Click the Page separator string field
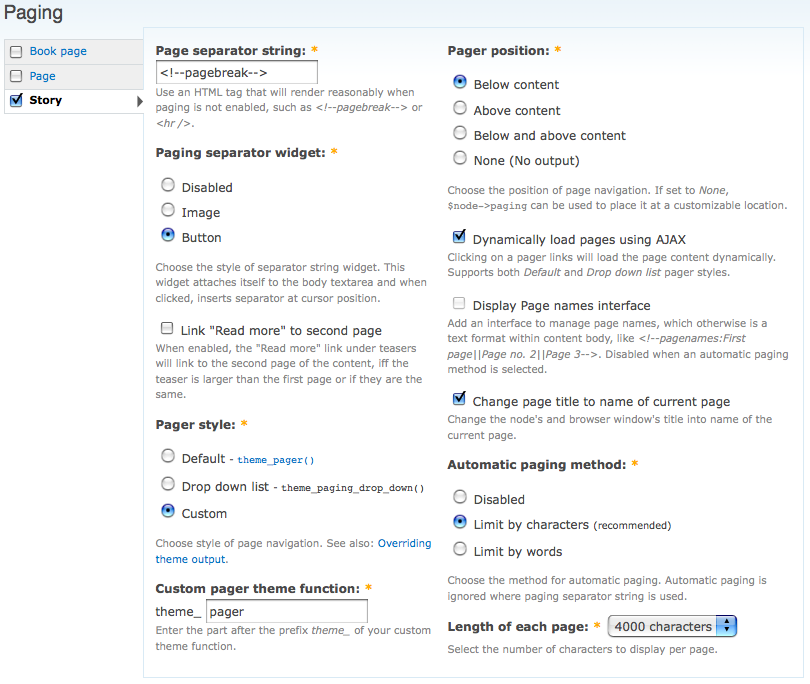The height and width of the screenshot is (684, 810). coord(237,72)
